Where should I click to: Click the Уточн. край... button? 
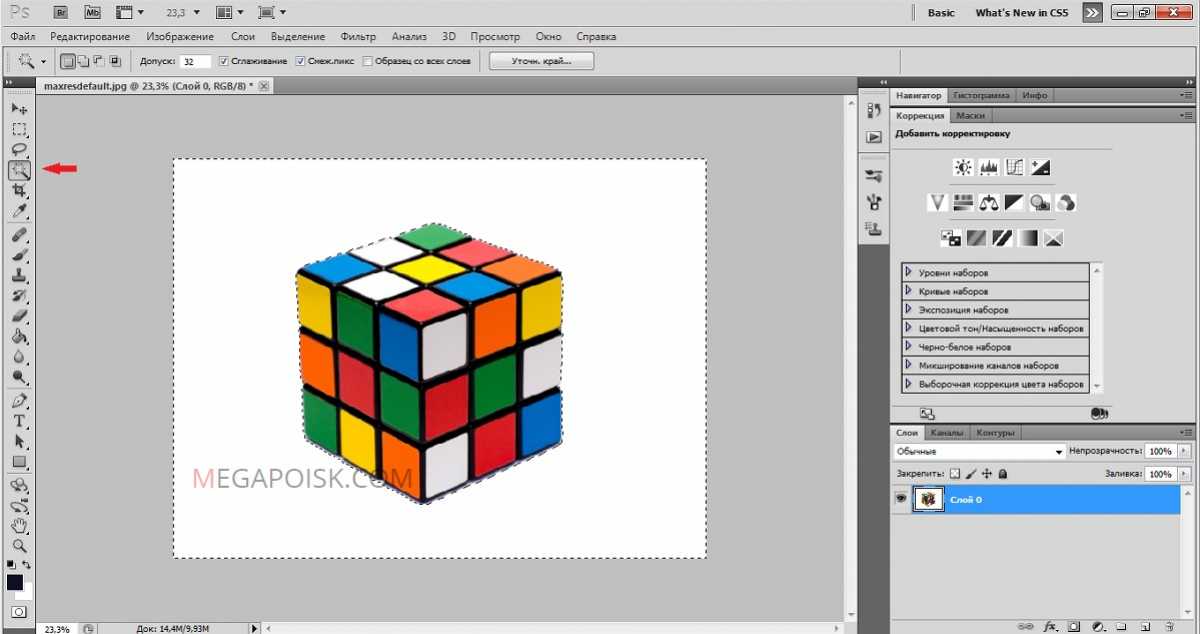tap(541, 61)
